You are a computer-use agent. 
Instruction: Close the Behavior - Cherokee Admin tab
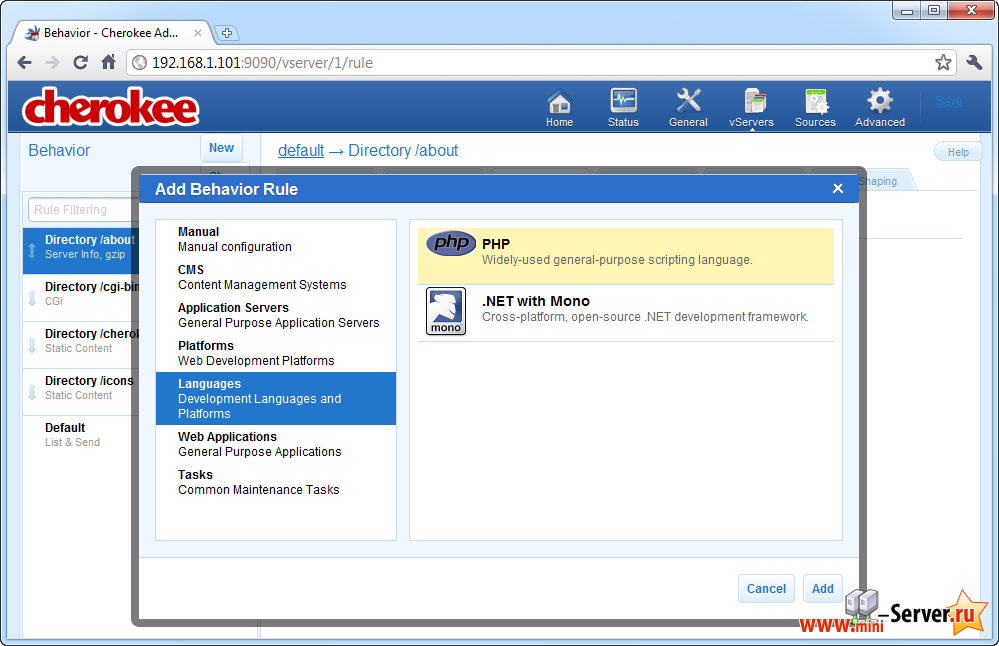[x=198, y=33]
